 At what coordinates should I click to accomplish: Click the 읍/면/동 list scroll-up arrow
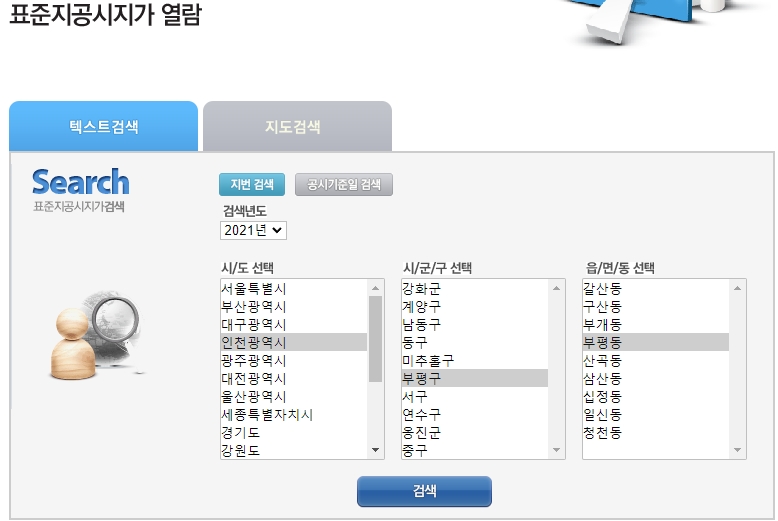pyautogui.click(x=737, y=288)
